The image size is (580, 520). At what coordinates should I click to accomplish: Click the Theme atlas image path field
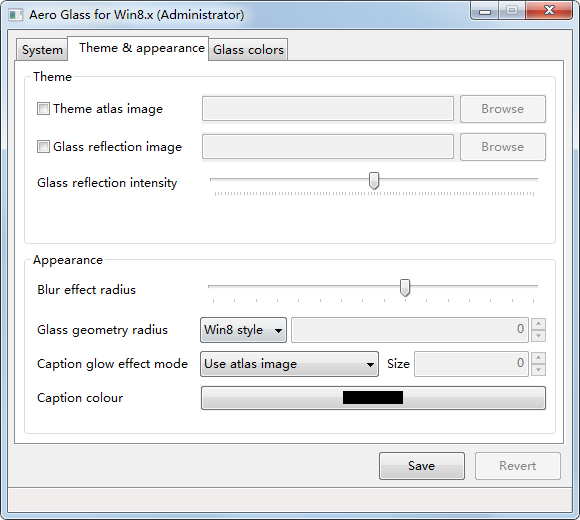pyautogui.click(x=328, y=109)
